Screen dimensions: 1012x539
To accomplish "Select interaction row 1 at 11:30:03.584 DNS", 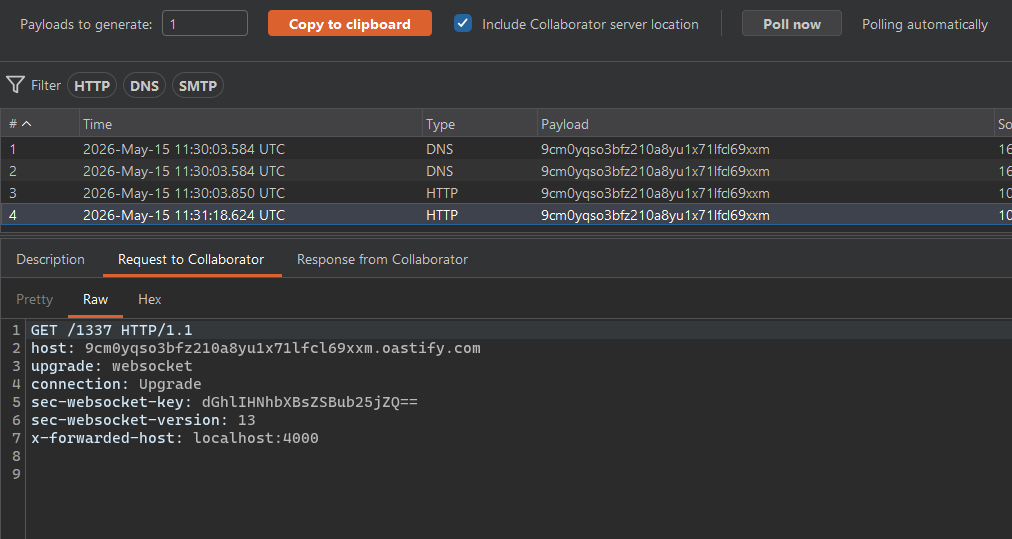I will click(x=506, y=149).
